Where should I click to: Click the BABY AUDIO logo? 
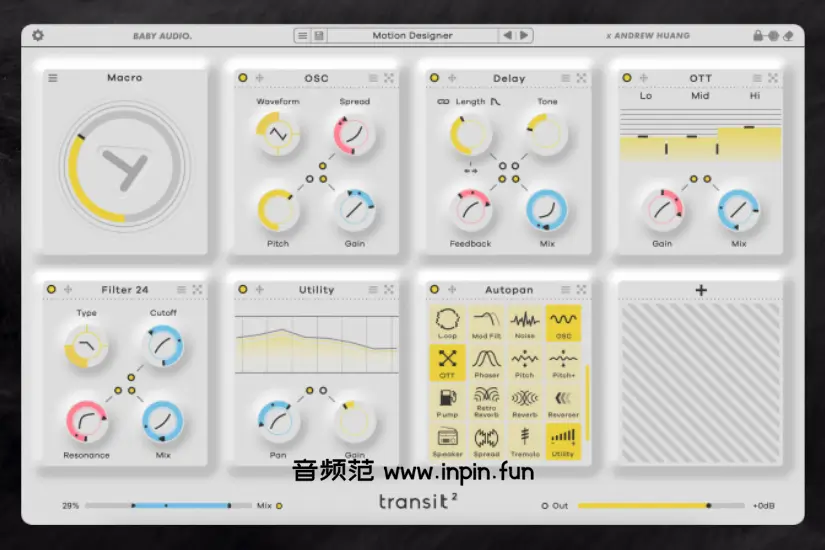tap(162, 36)
